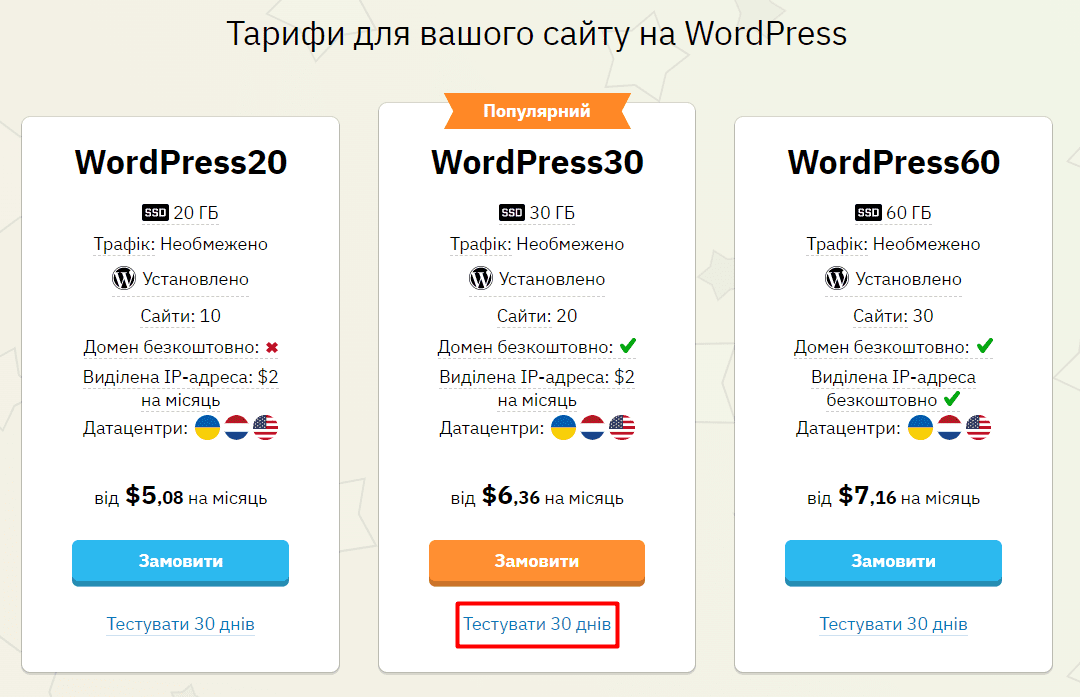Click the WordPress logo icon in WordPress20 card
The width and height of the screenshot is (1080, 697).
coord(124,278)
